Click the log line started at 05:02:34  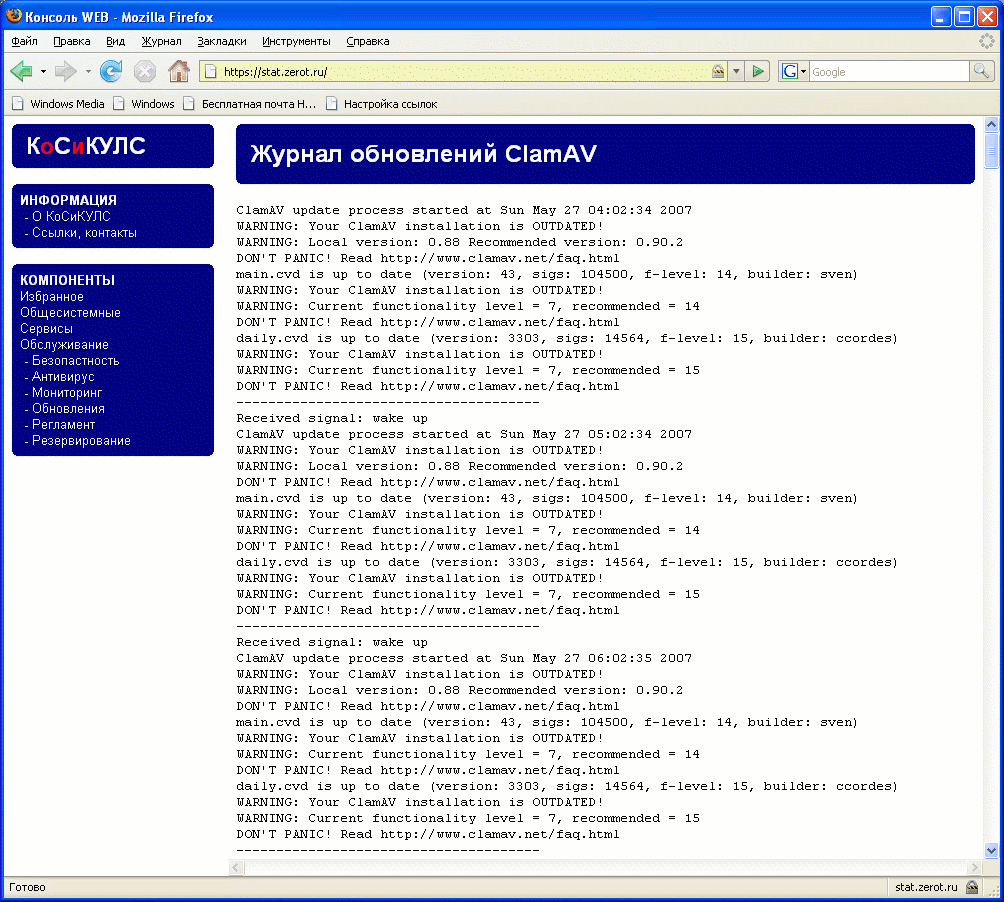[464, 434]
